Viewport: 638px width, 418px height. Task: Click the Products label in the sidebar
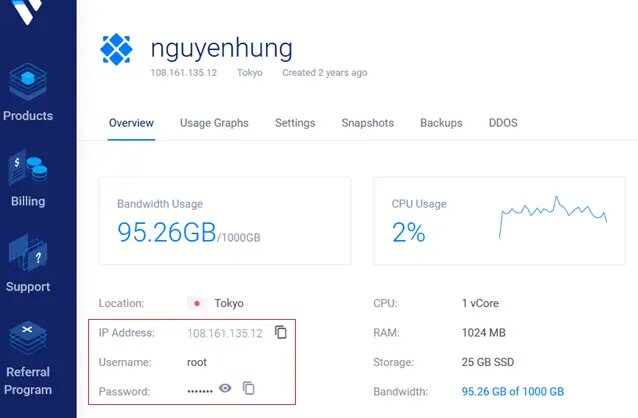[28, 116]
